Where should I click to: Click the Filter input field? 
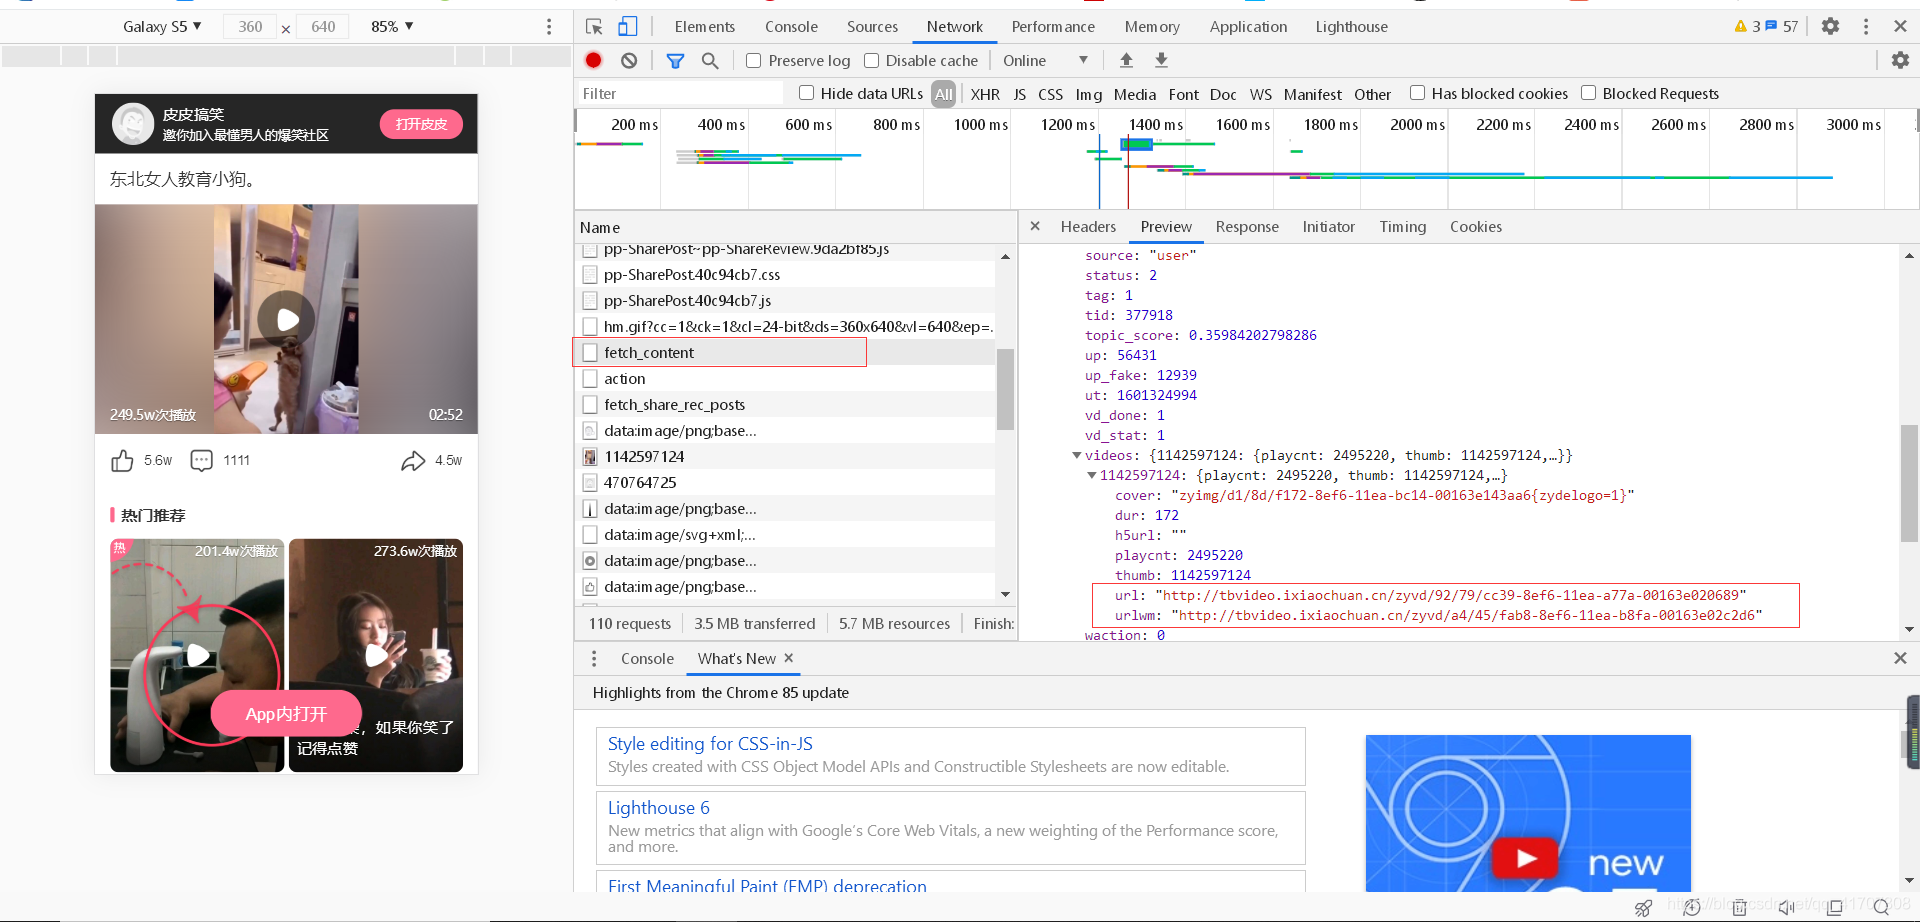point(680,93)
